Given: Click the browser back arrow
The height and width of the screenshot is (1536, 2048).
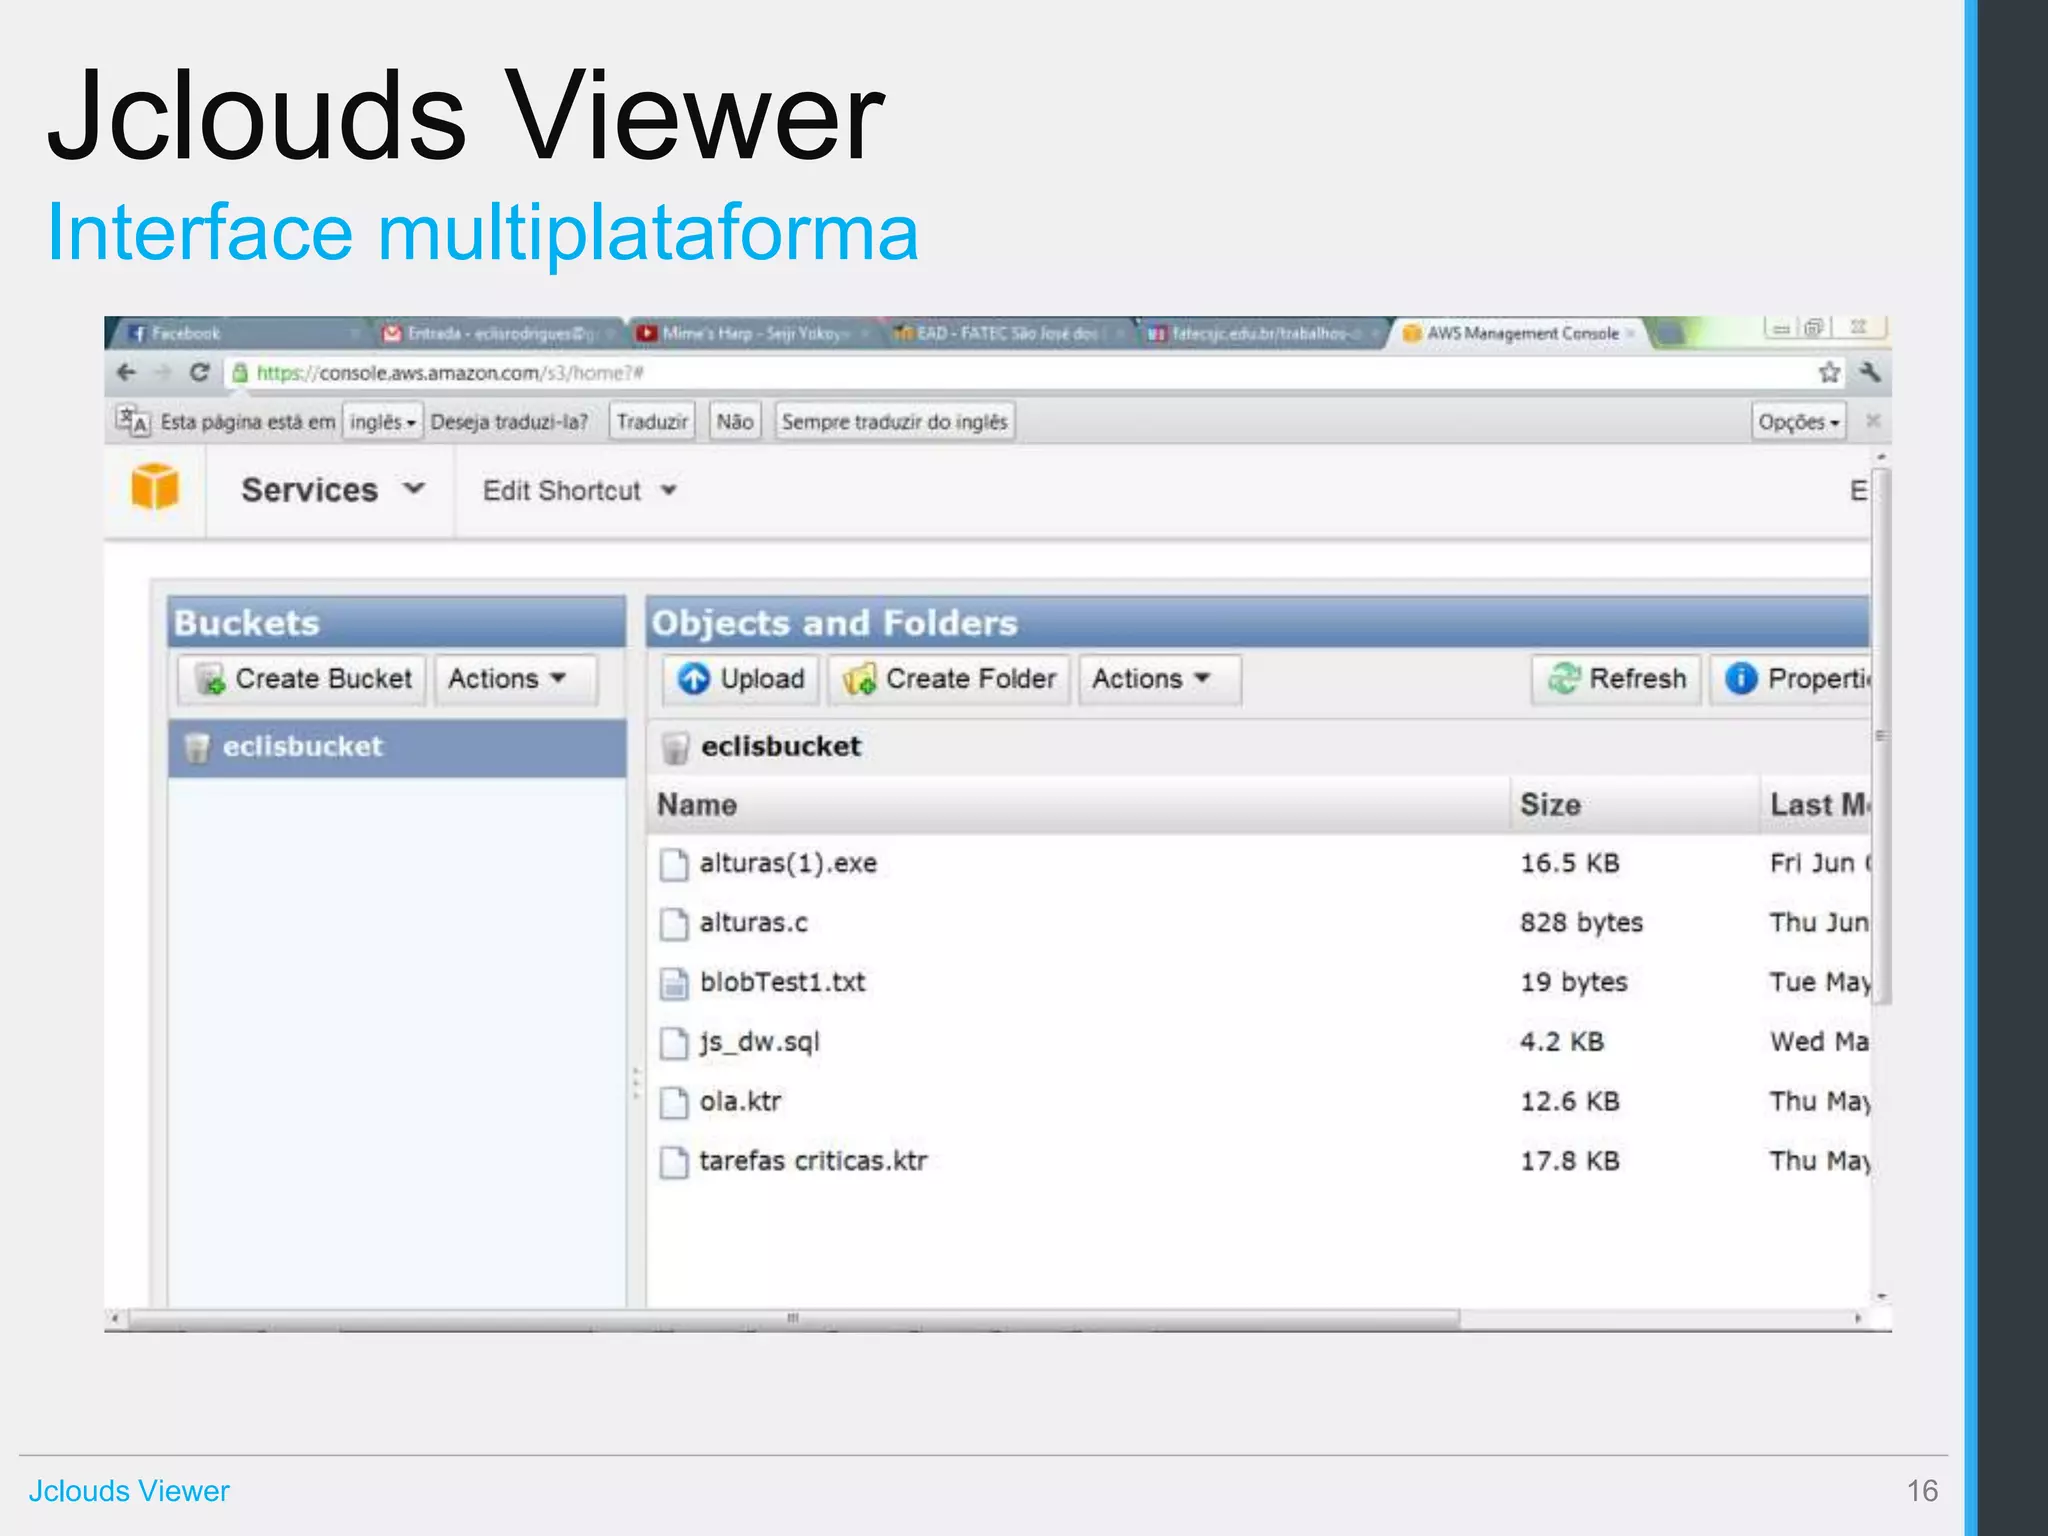Looking at the screenshot, I should click(x=126, y=373).
